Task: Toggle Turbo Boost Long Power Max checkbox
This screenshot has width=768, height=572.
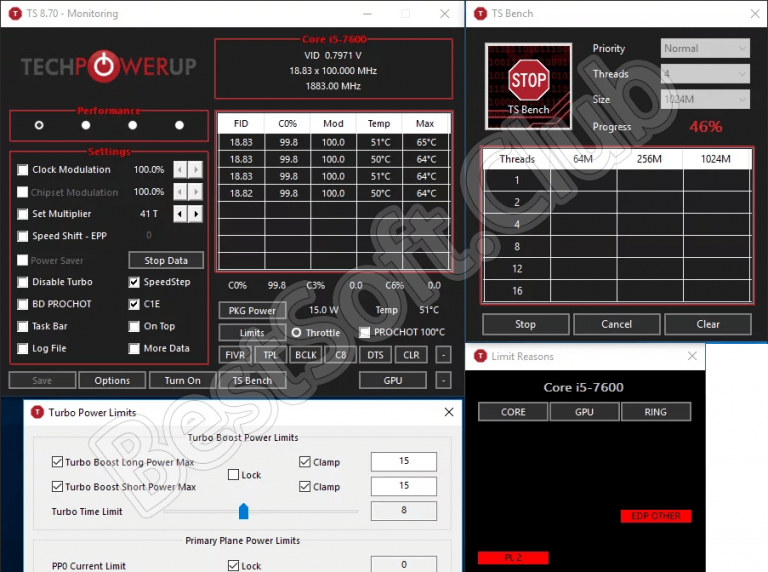Action: (57, 462)
